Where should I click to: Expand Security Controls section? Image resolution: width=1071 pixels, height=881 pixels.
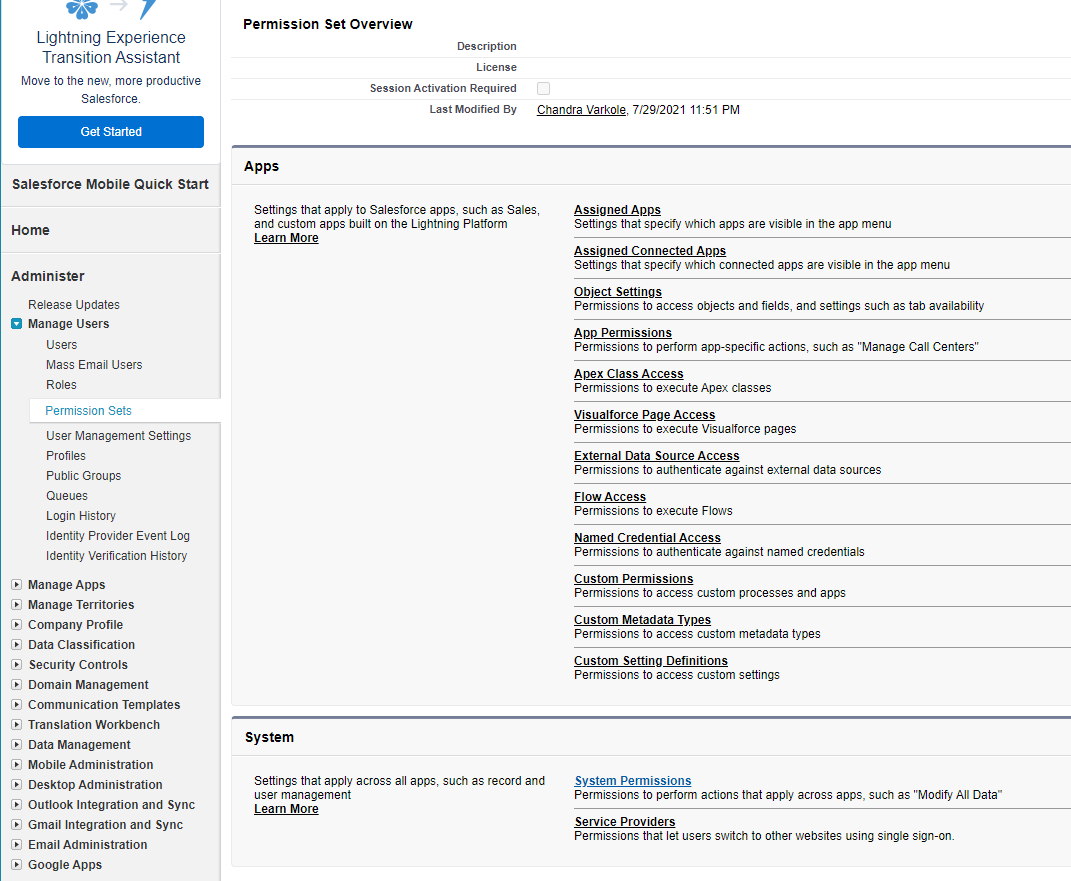[16, 665]
